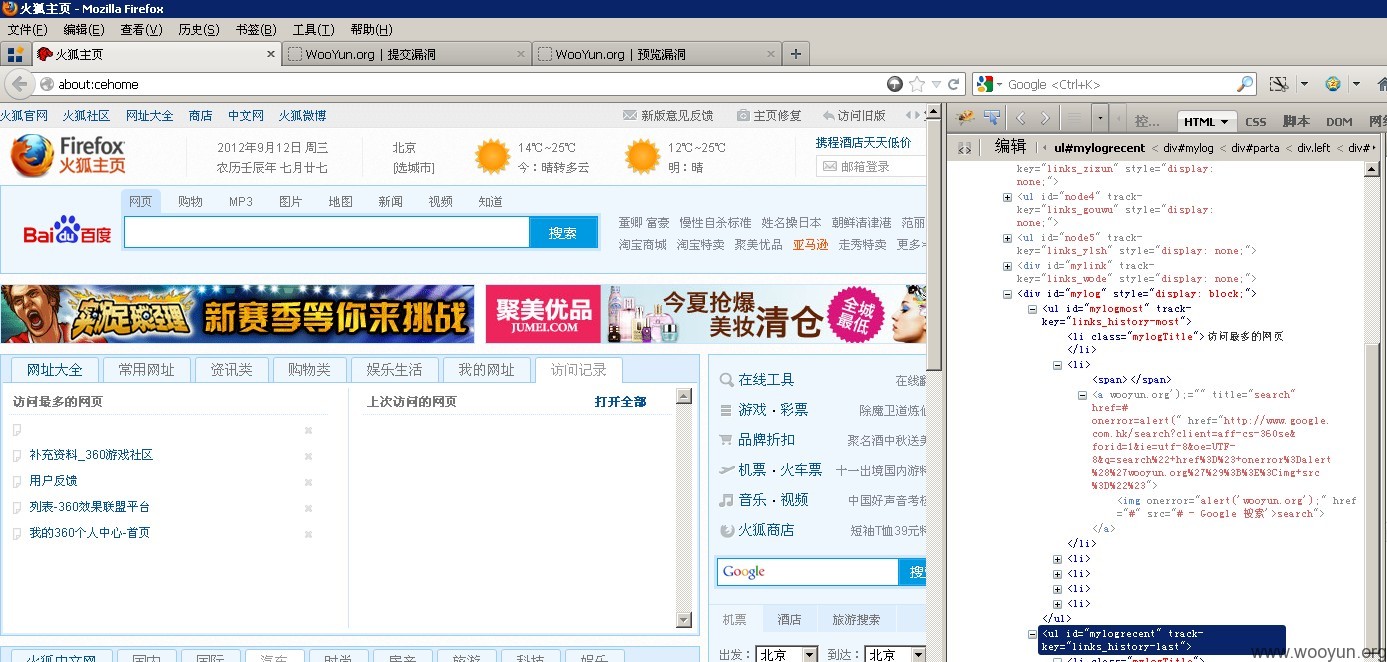This screenshot has height=662, width=1387.
Task: Click the Firebug 编辑 button
Action: 1010,147
